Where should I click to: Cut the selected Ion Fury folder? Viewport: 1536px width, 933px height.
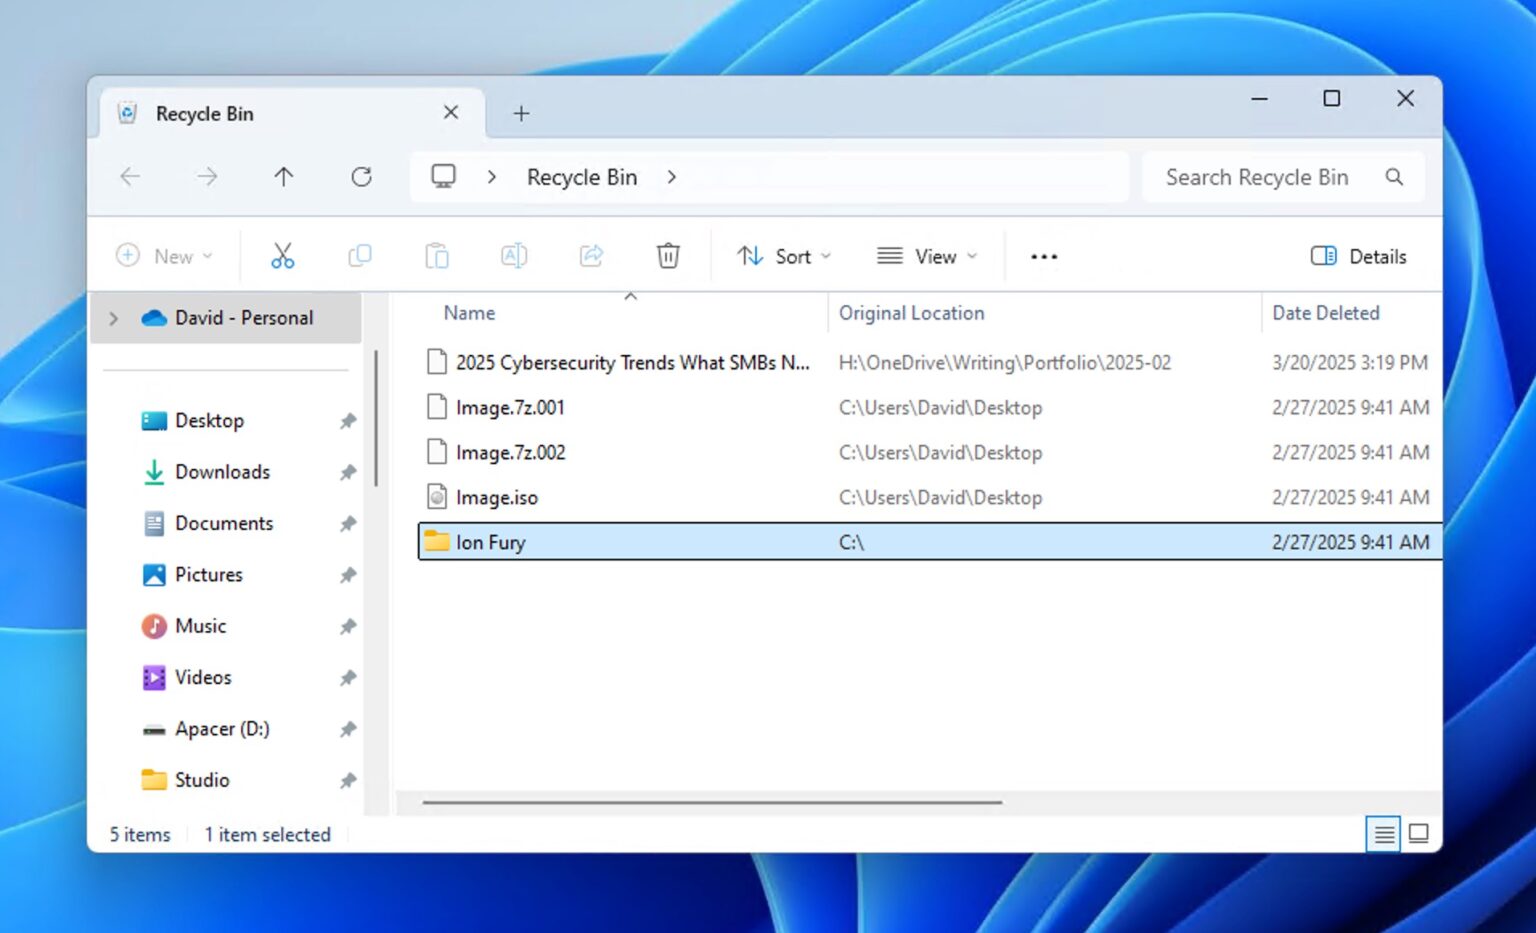point(282,256)
